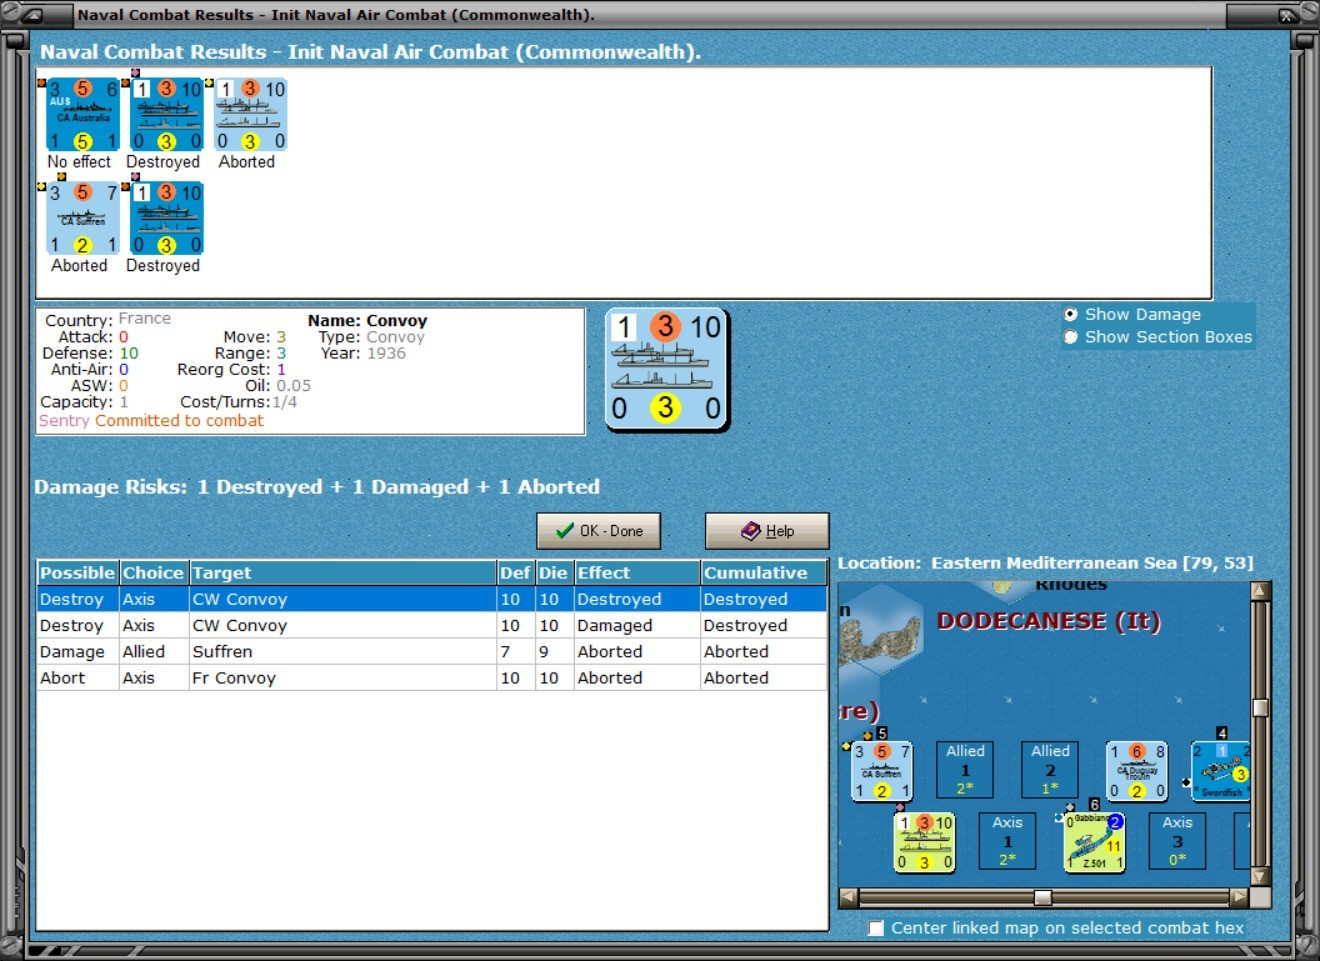The image size is (1320, 961).
Task: Click the Cumulative column header
Action: (x=763, y=573)
